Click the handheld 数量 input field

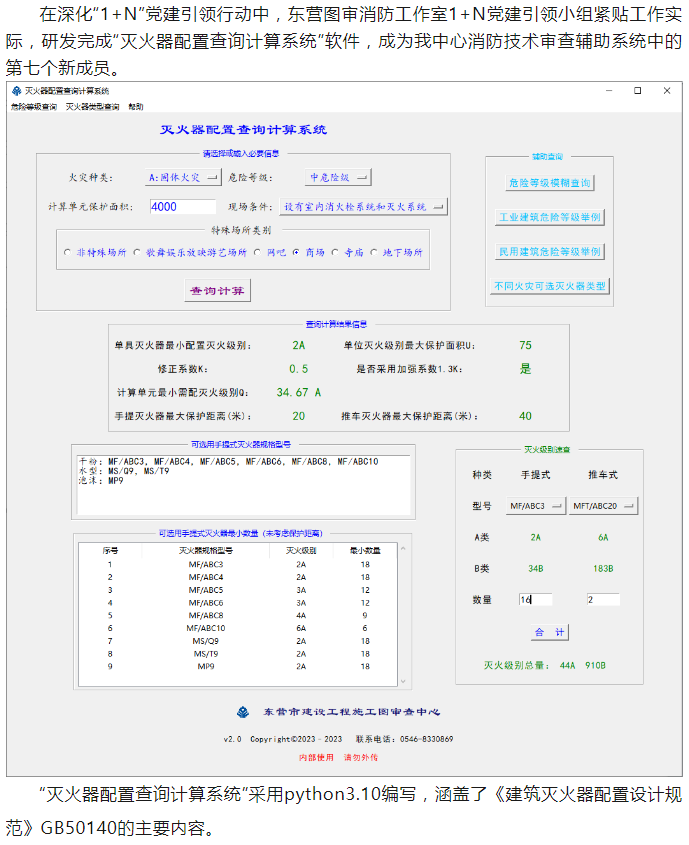point(535,599)
